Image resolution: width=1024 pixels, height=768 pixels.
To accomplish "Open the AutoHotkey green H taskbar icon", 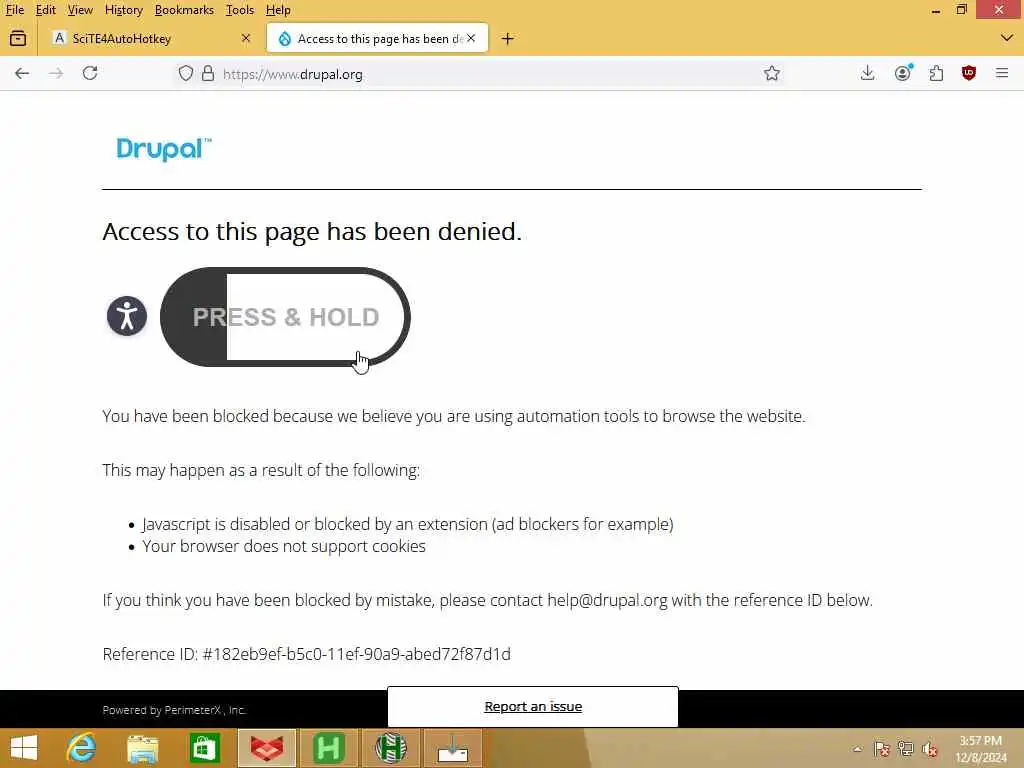I will click(x=328, y=748).
